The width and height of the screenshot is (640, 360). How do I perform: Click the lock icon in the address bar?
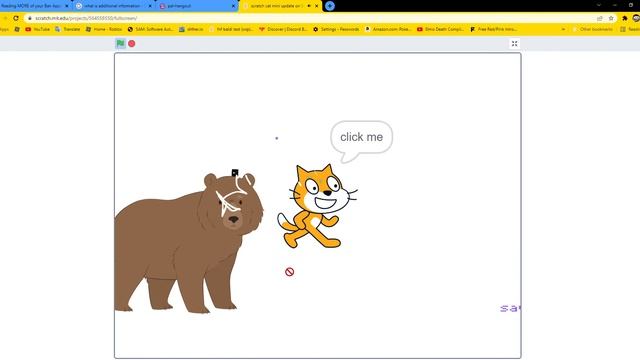coord(30,18)
